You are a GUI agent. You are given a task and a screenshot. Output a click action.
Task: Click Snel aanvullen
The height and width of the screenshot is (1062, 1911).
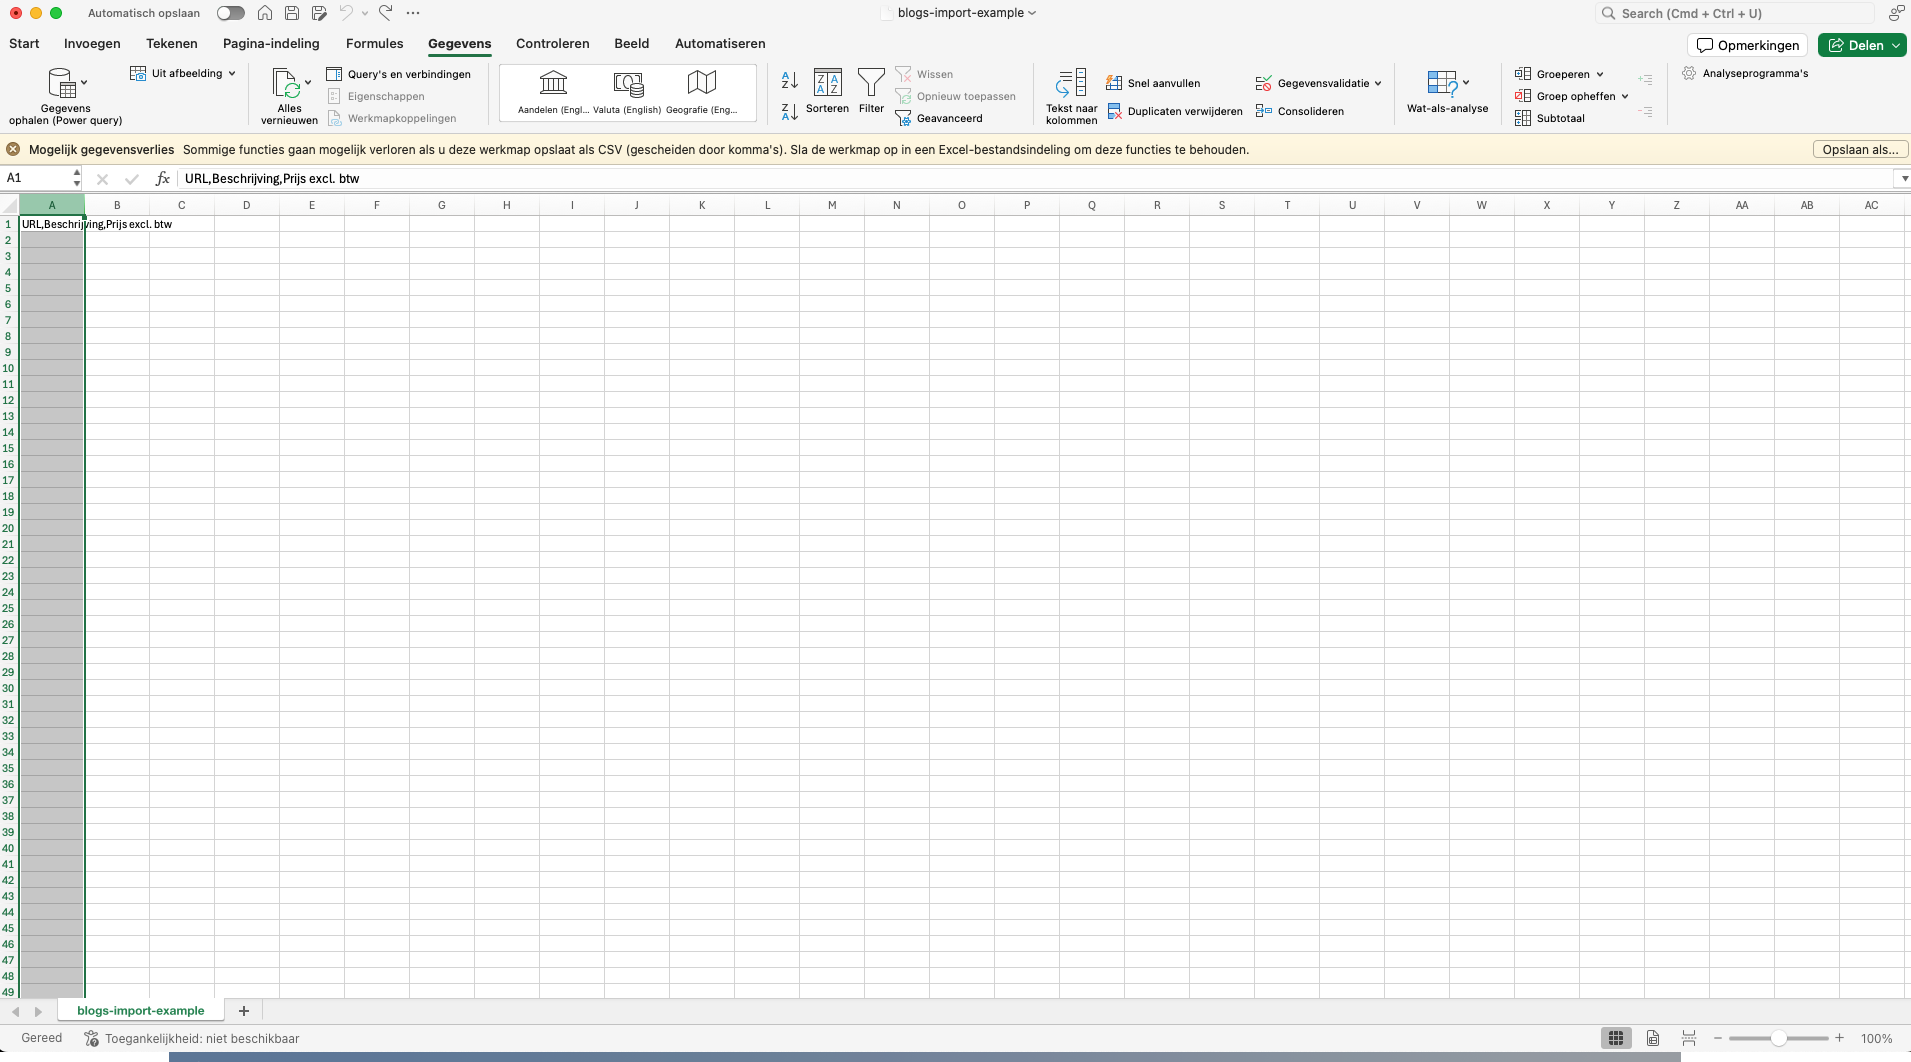point(1153,83)
